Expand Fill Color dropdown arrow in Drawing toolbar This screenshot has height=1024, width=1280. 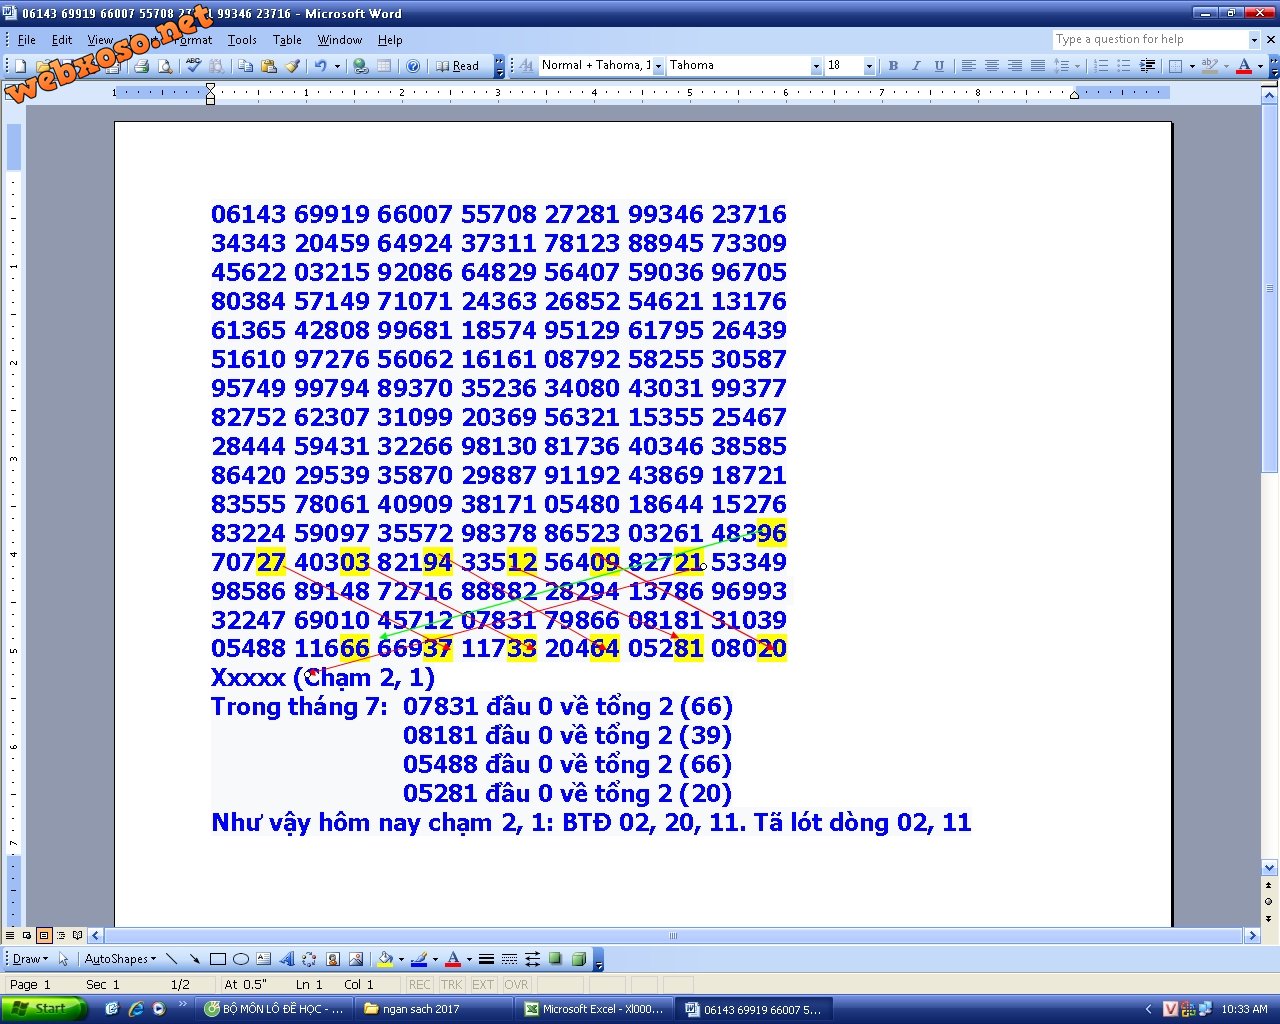click(401, 959)
